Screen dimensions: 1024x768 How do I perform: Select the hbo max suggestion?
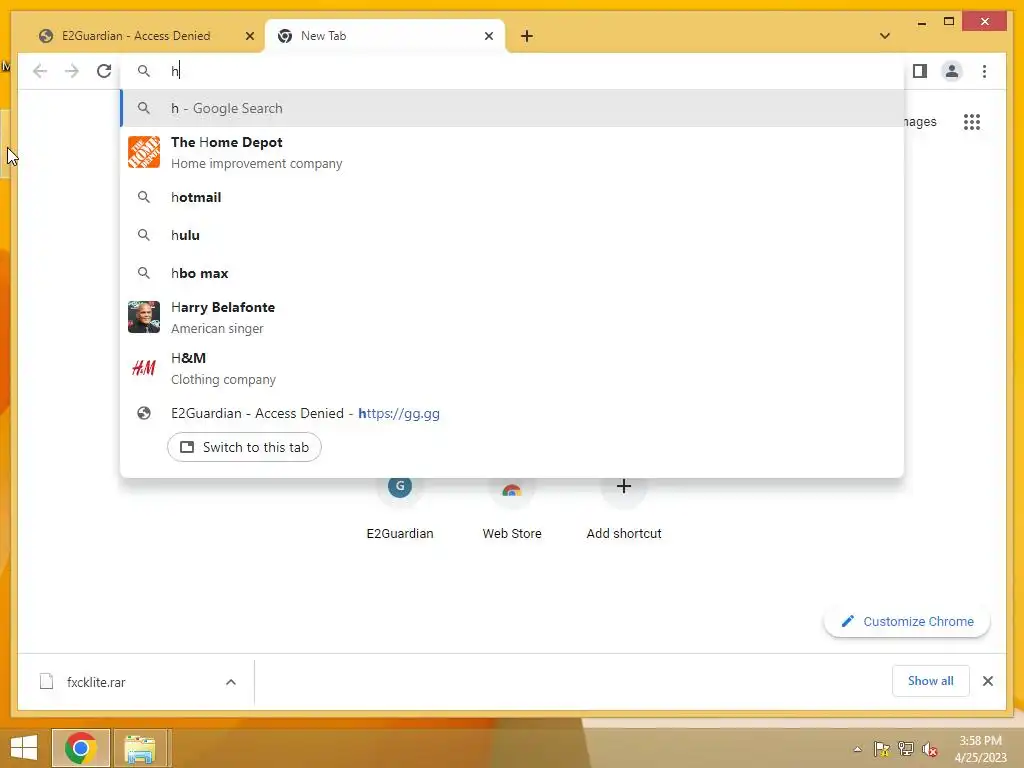pos(513,273)
